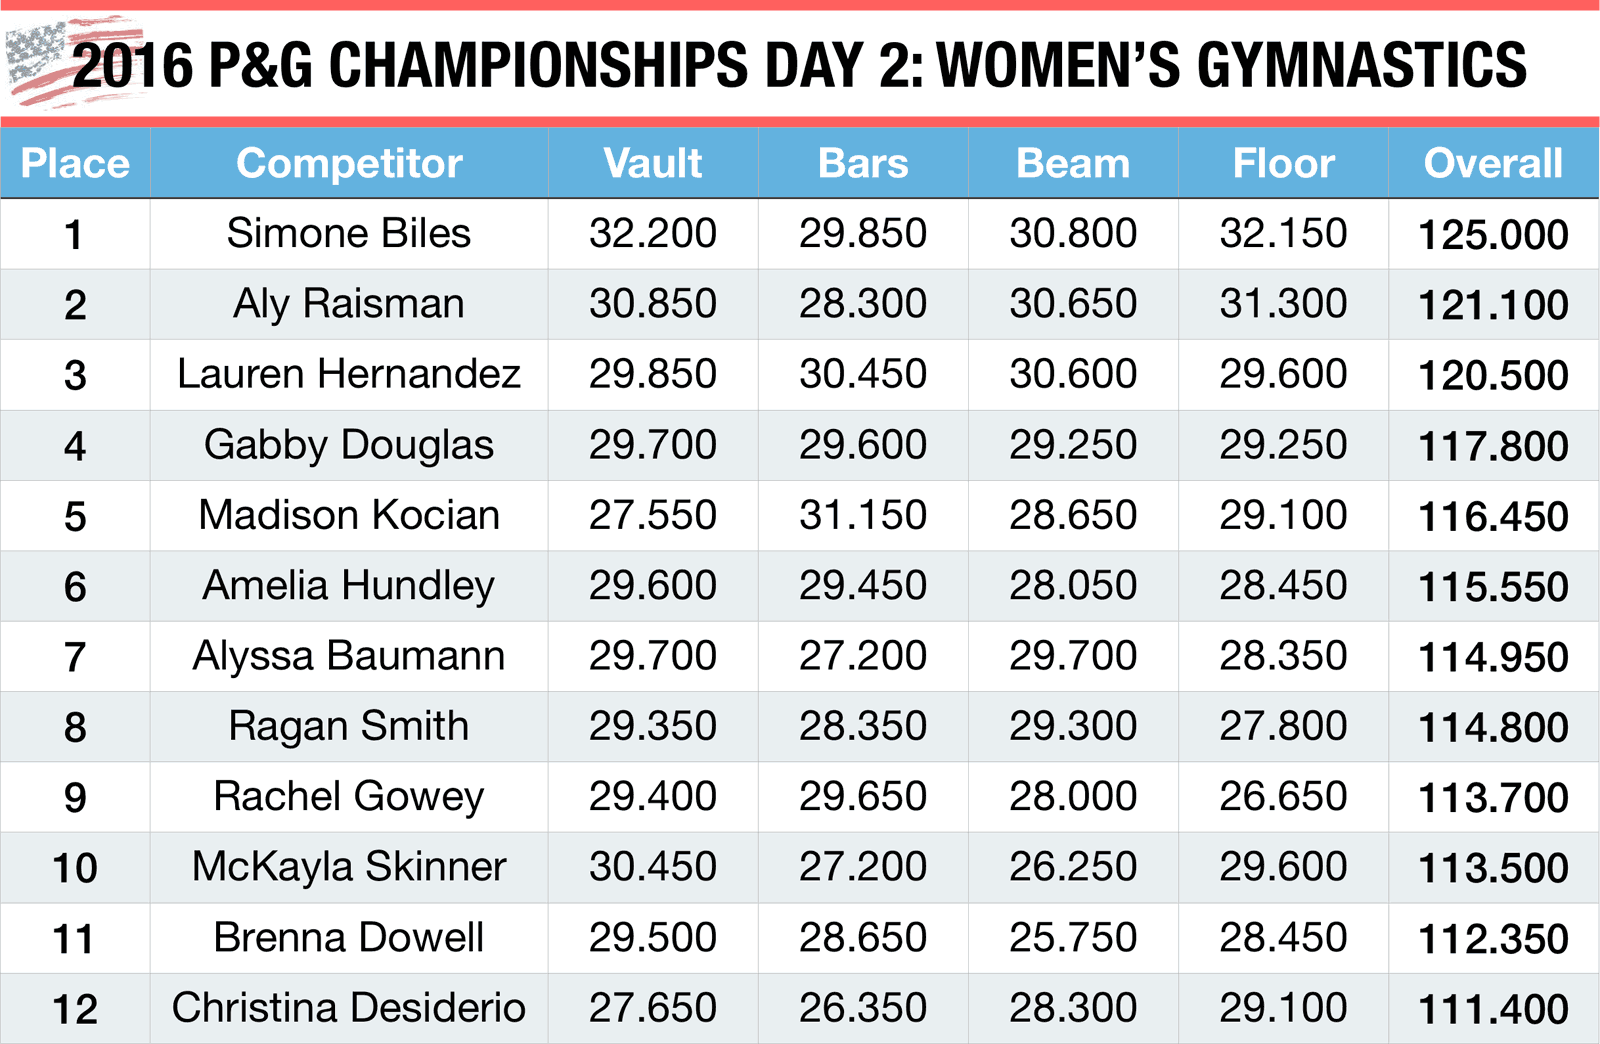The height and width of the screenshot is (1044, 1600).
Task: Click the Overall column header
Action: click(1493, 163)
